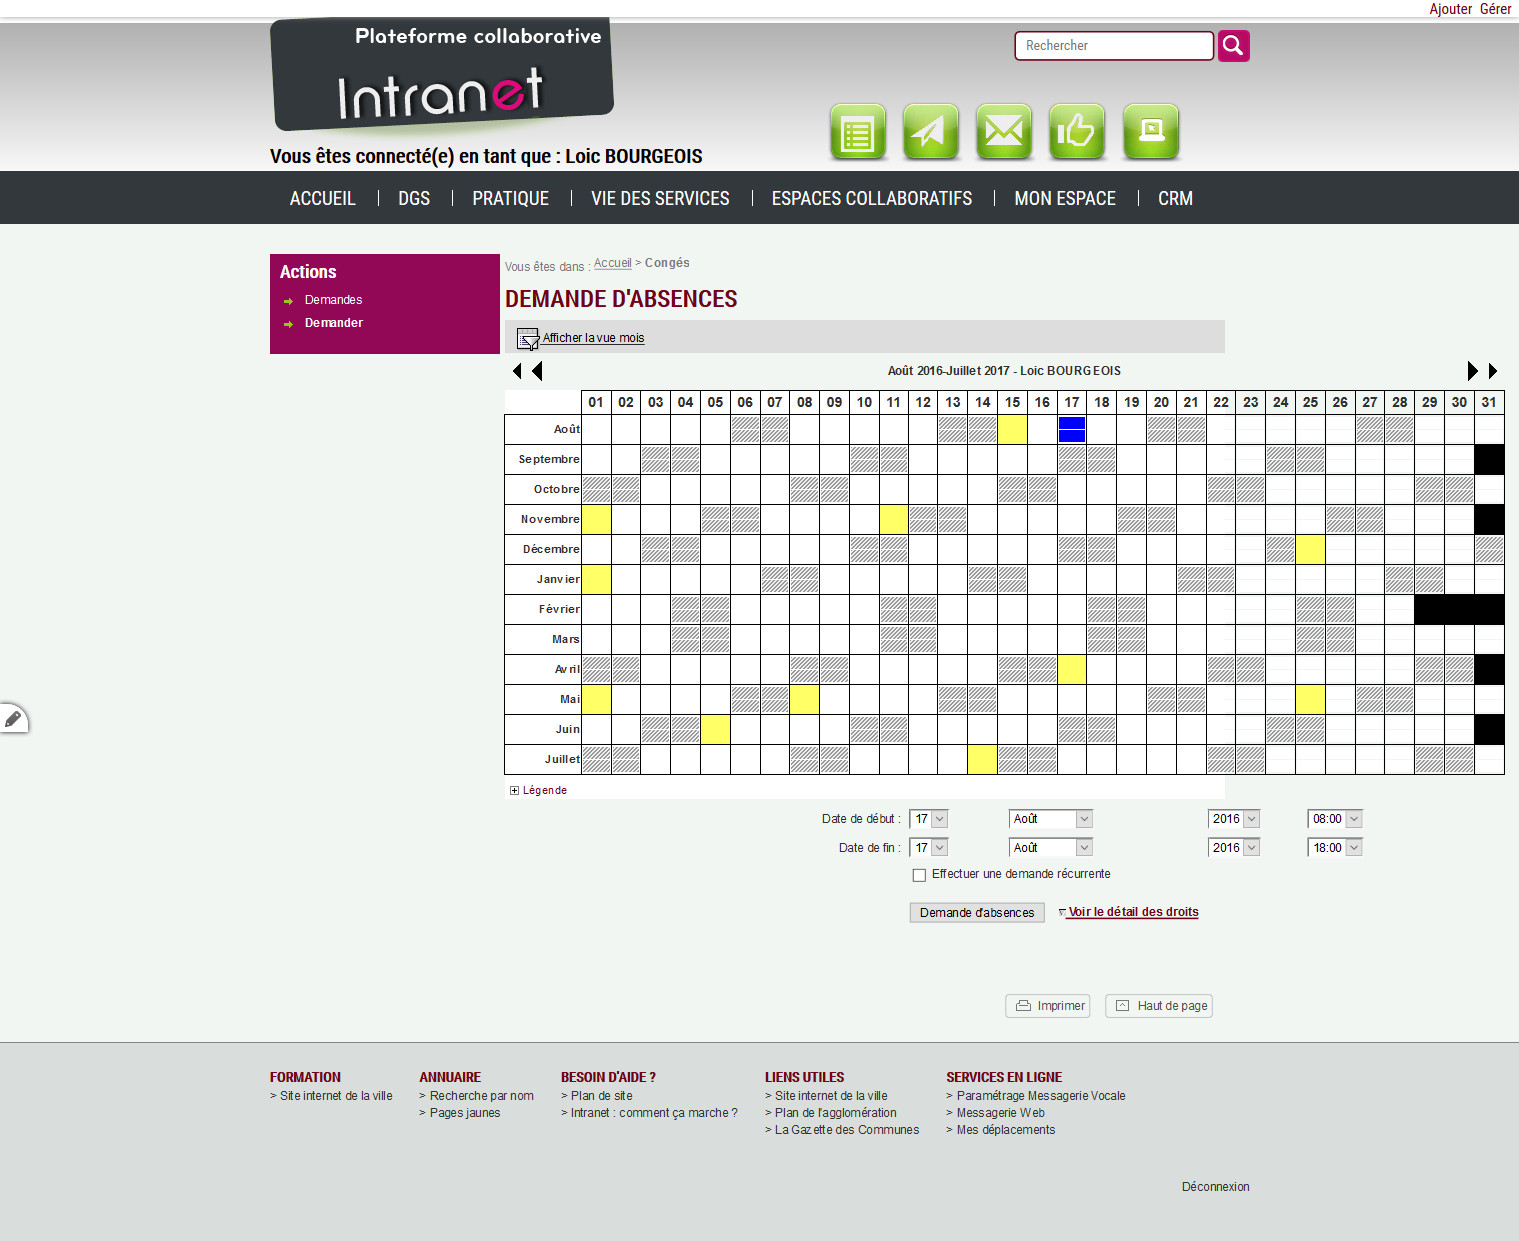Open the MON ESPACE menu
Viewport: 1519px width, 1241px height.
click(x=1064, y=198)
